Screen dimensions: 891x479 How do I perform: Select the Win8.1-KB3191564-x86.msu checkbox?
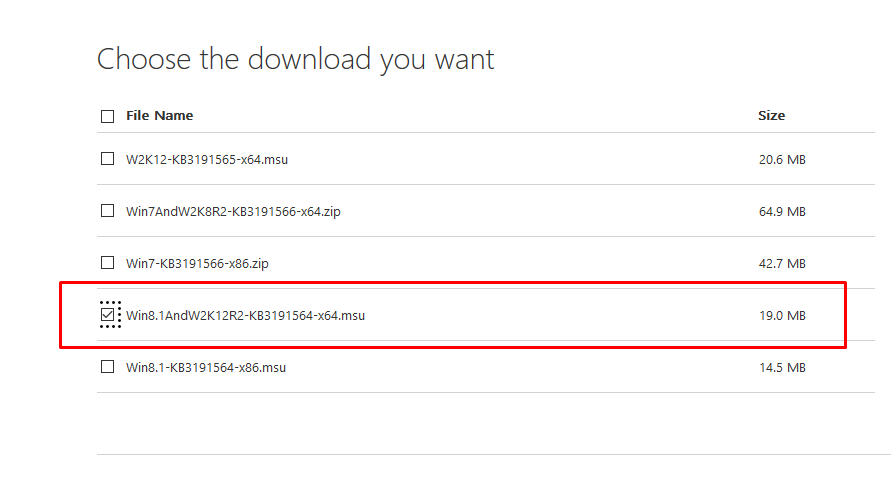coord(107,367)
